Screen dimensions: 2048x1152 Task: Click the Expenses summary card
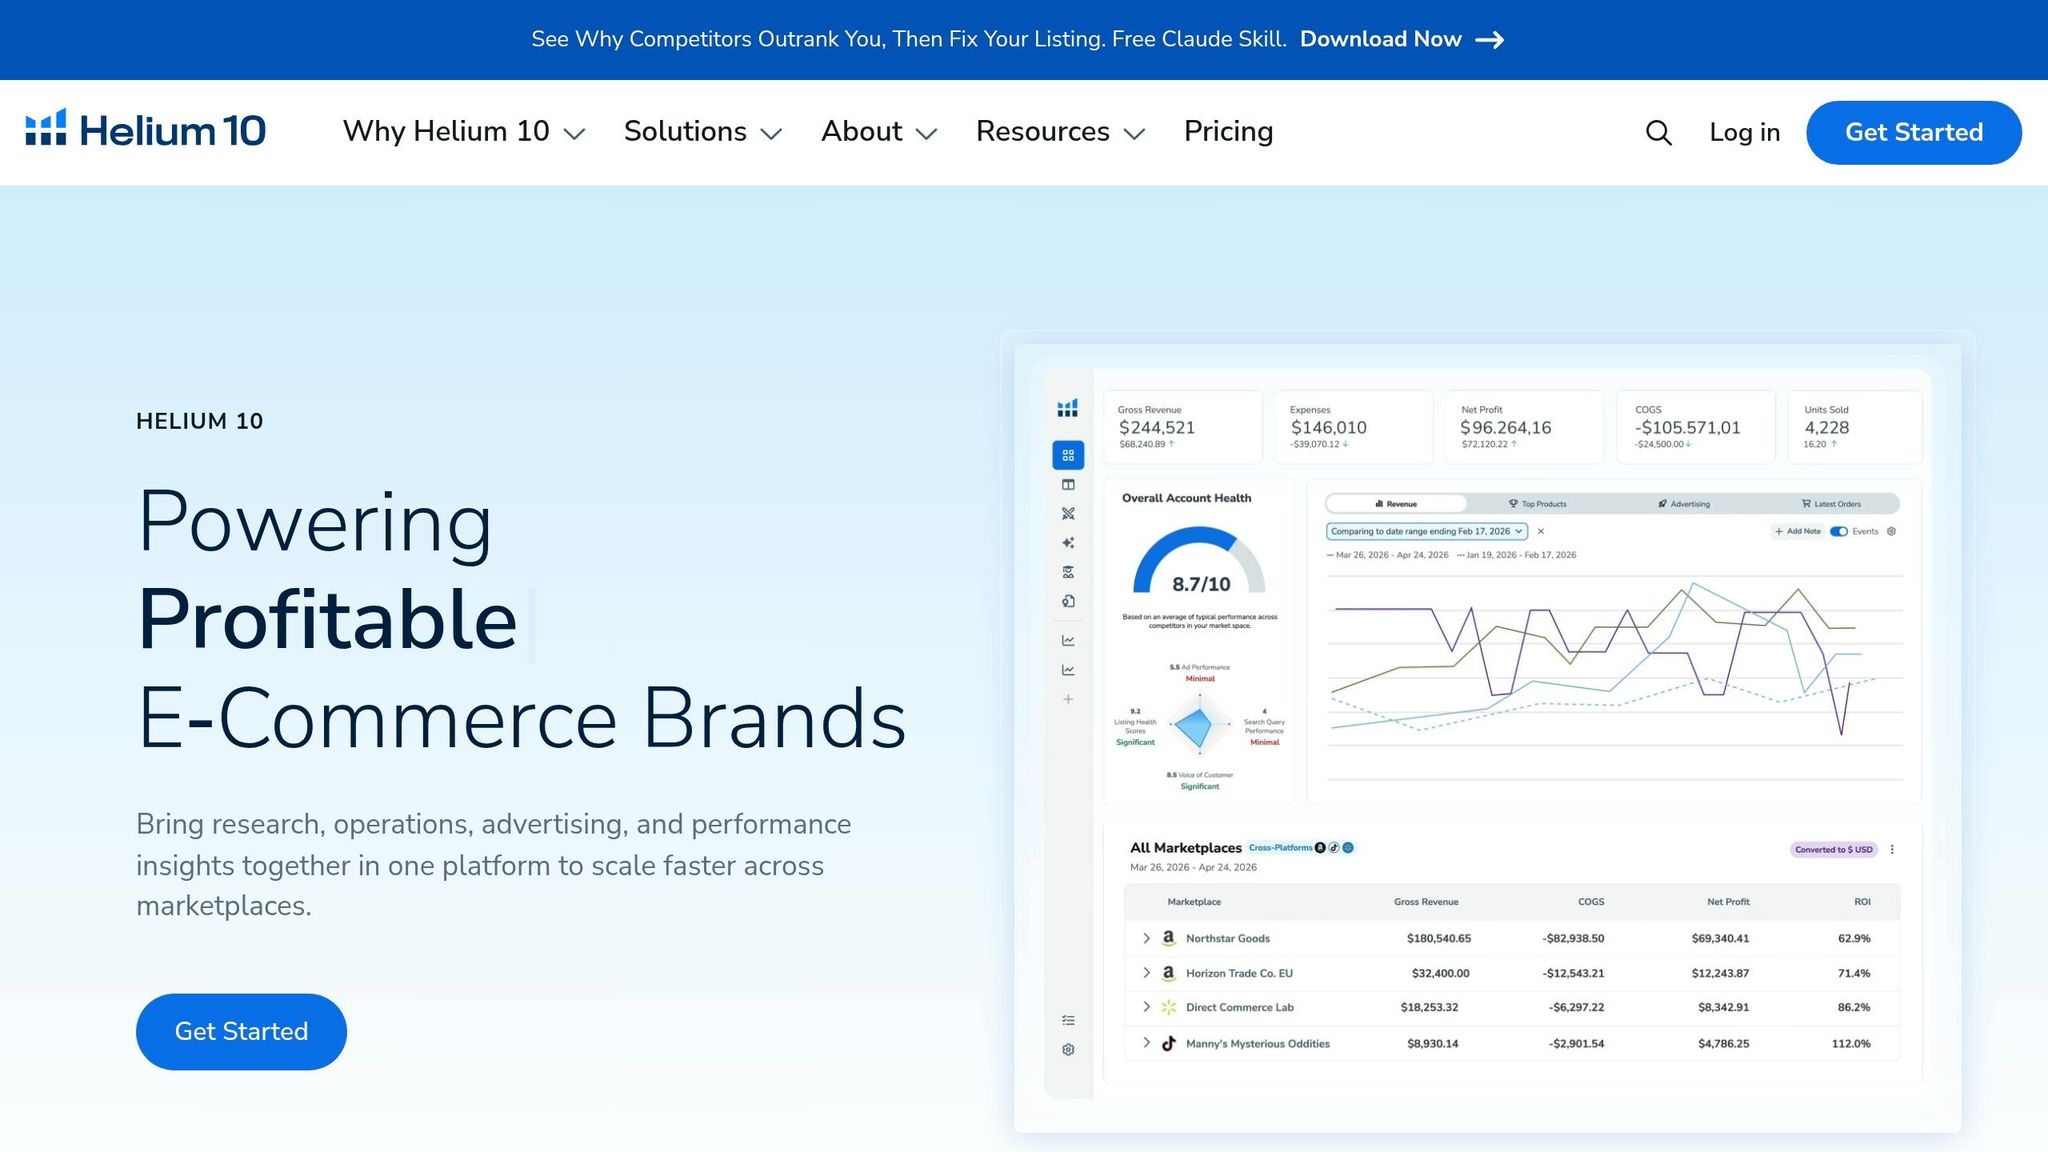1353,427
